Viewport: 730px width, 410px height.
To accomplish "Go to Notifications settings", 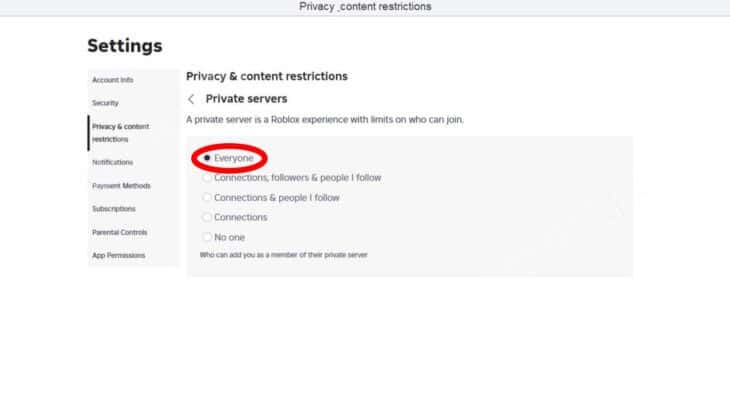I will point(113,162).
